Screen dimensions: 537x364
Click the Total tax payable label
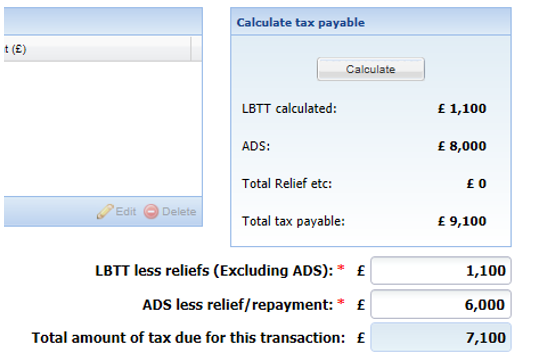293,221
